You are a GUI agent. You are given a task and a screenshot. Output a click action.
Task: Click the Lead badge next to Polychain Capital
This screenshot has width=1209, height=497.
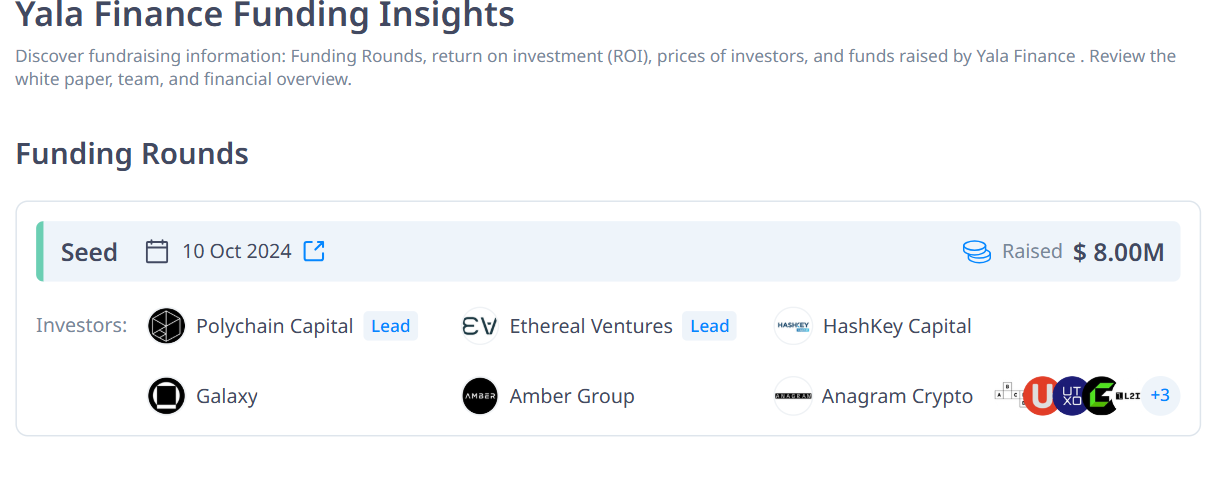390,326
